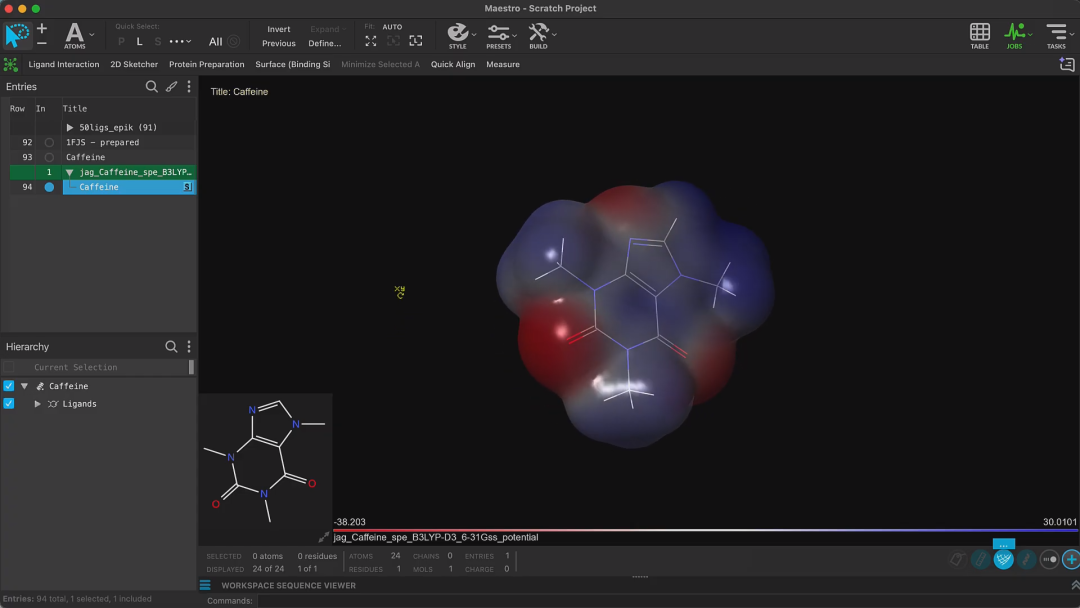Expand the Workspace Sequence Viewer chevron
Screen dimensions: 1080x608
coord(1074,585)
